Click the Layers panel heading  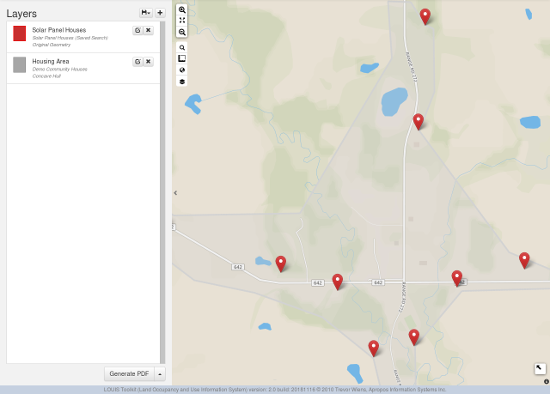[21, 14]
